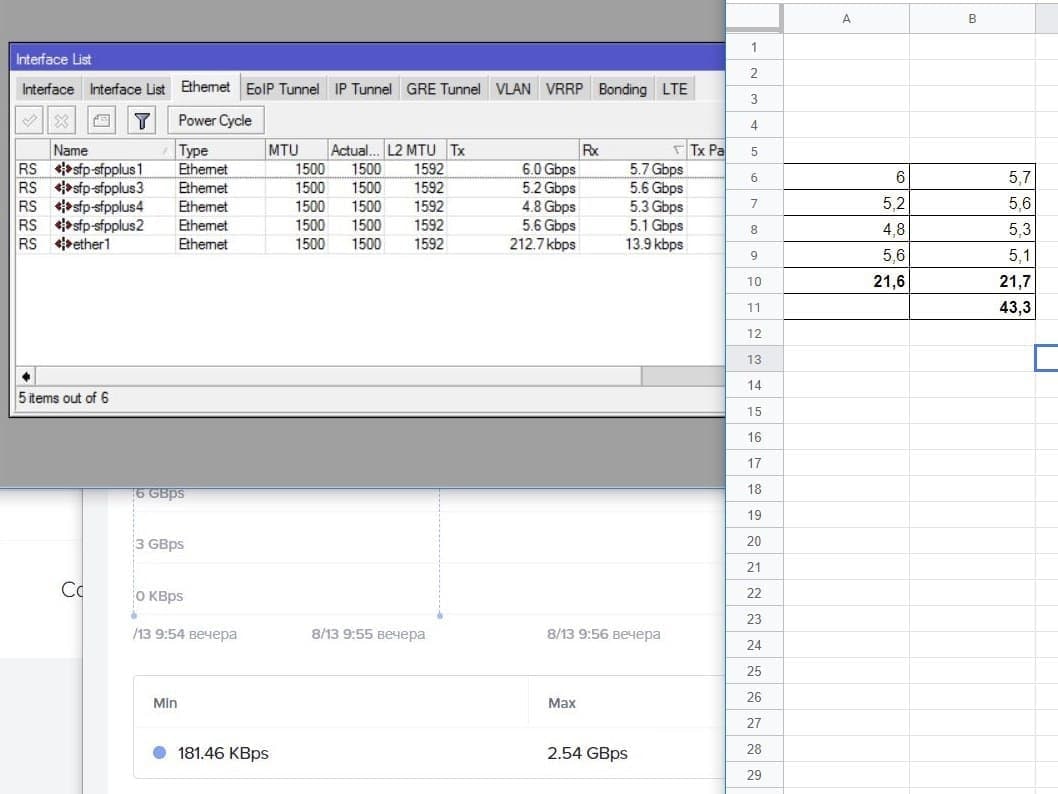Open the VLAN tab
The image size is (1058, 794).
[x=513, y=89]
